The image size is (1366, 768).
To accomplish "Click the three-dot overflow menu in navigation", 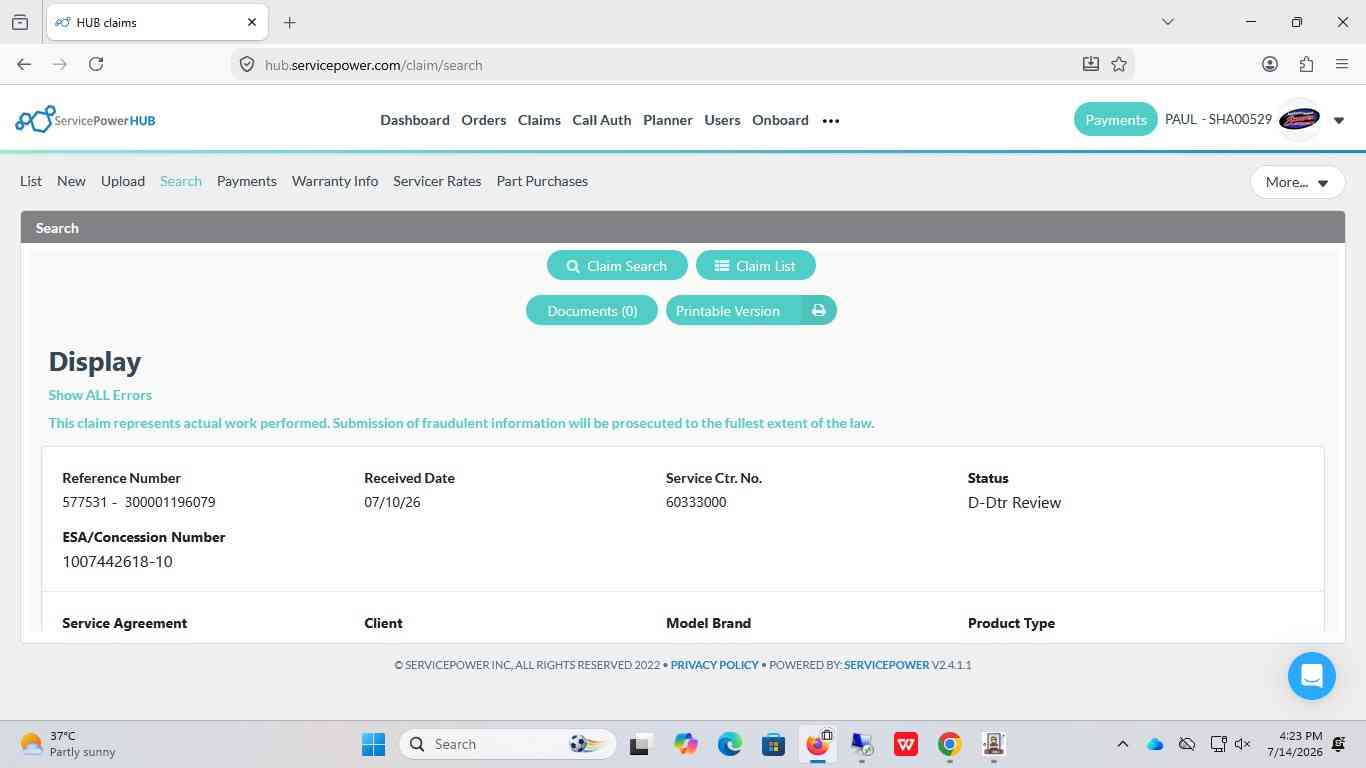I will click(831, 121).
